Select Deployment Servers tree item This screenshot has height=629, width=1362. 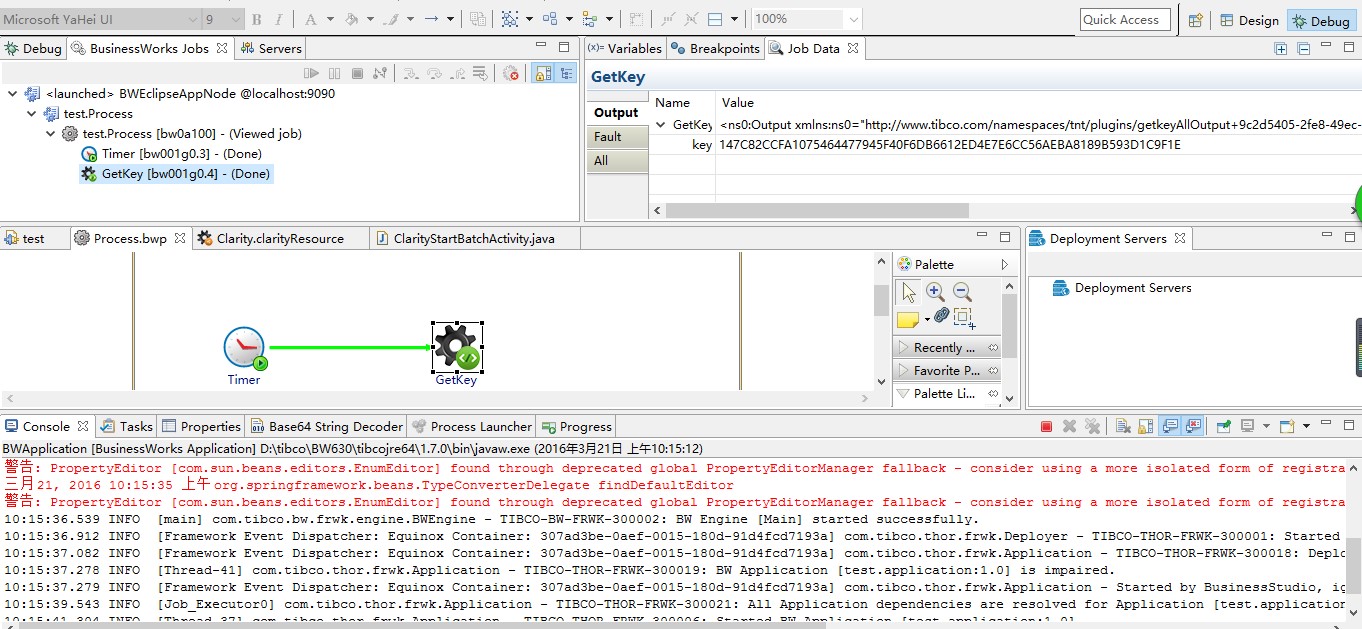pos(1122,288)
